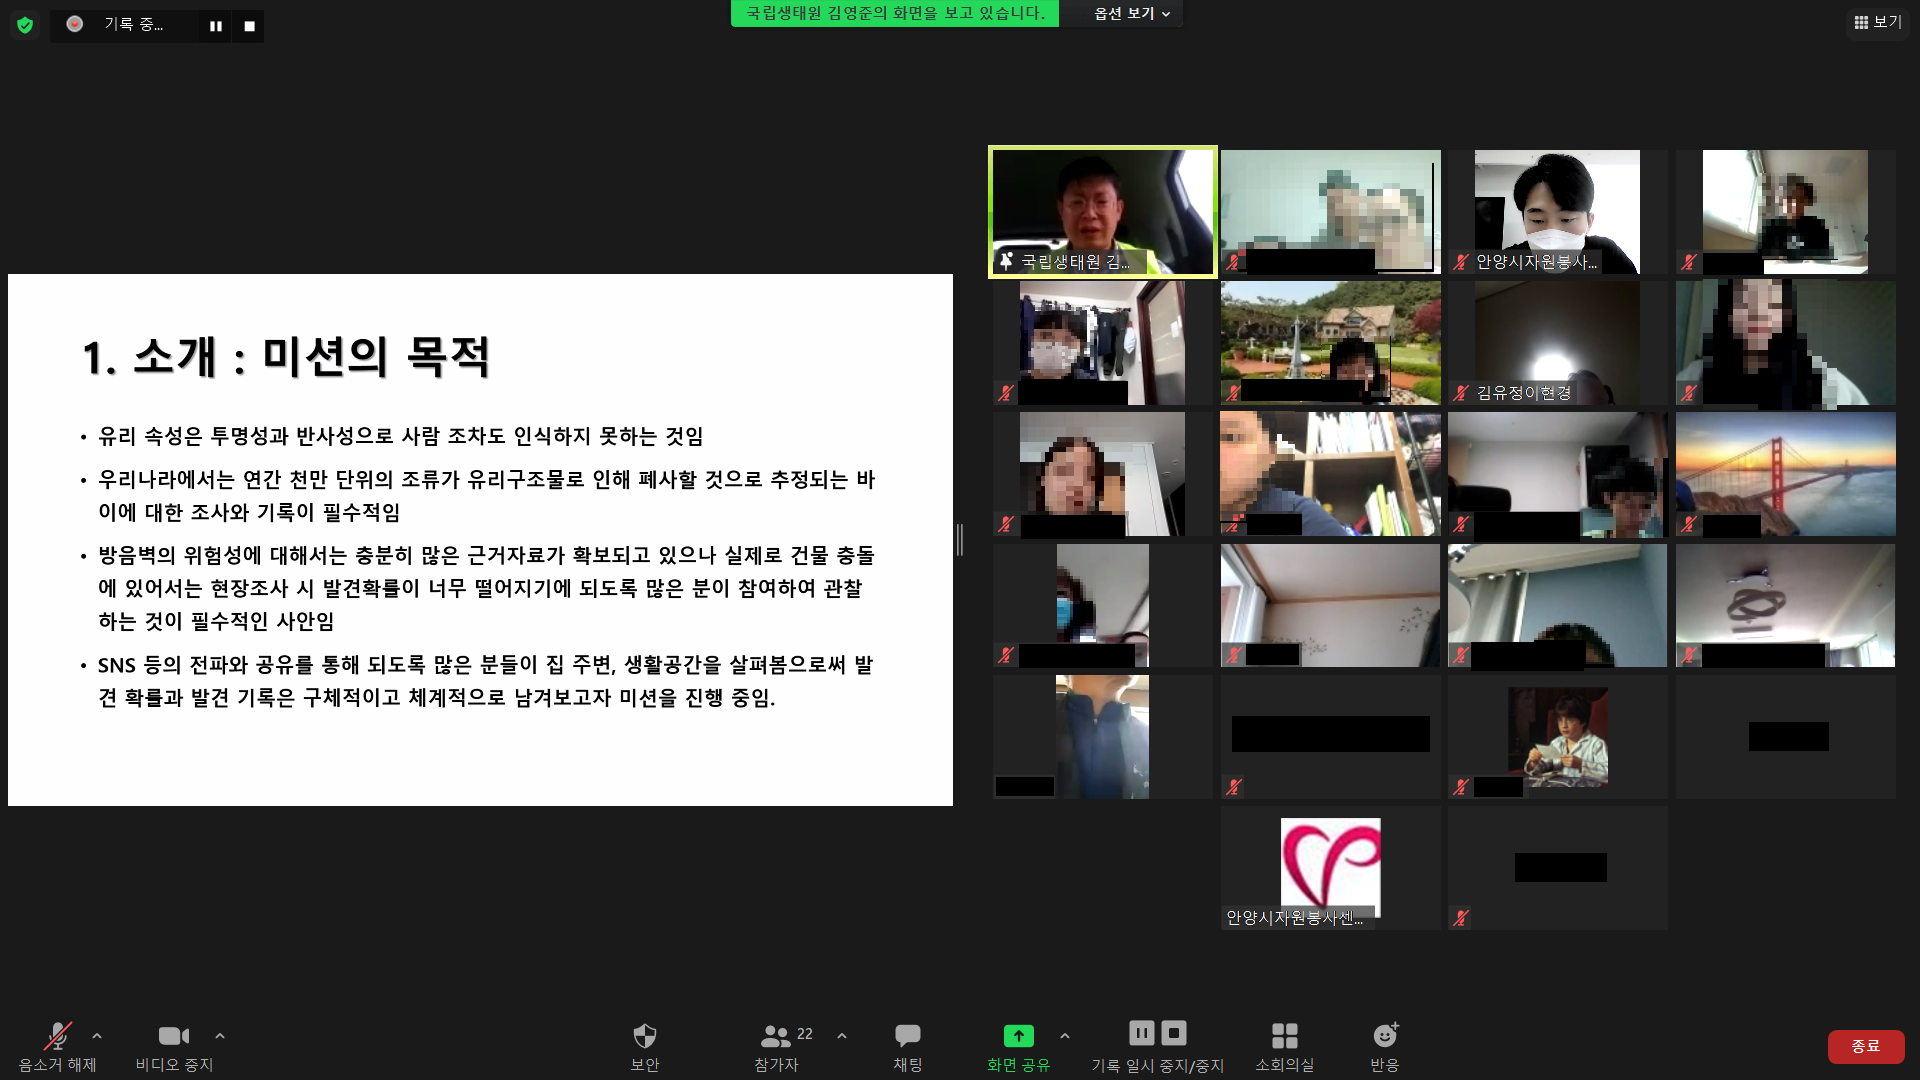Unmute microphone with 음소거 해제
The width and height of the screenshot is (1920, 1080).
[x=58, y=1047]
